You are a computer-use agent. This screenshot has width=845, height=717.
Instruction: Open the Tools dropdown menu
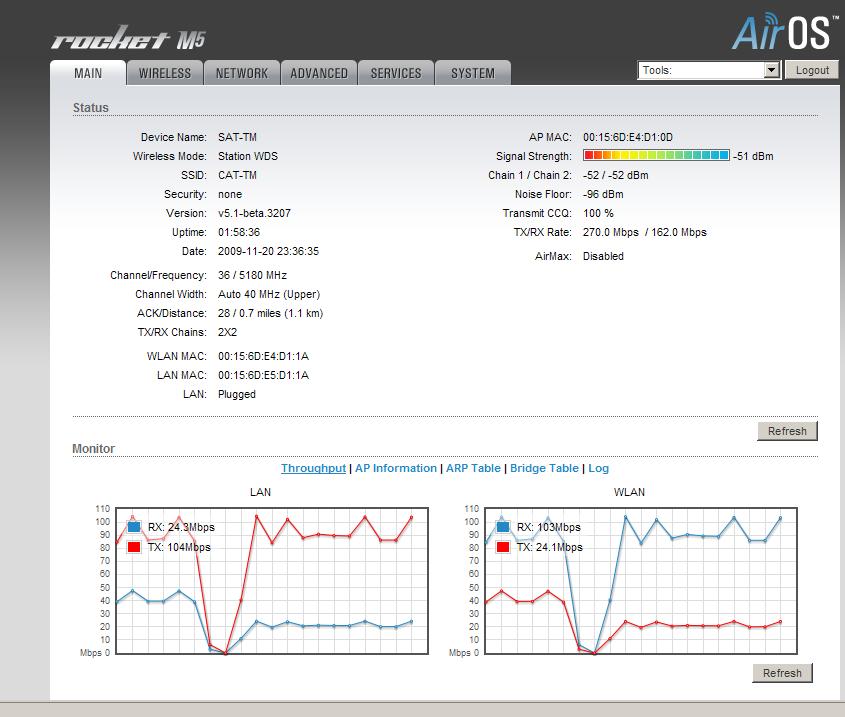pyautogui.click(x=709, y=70)
